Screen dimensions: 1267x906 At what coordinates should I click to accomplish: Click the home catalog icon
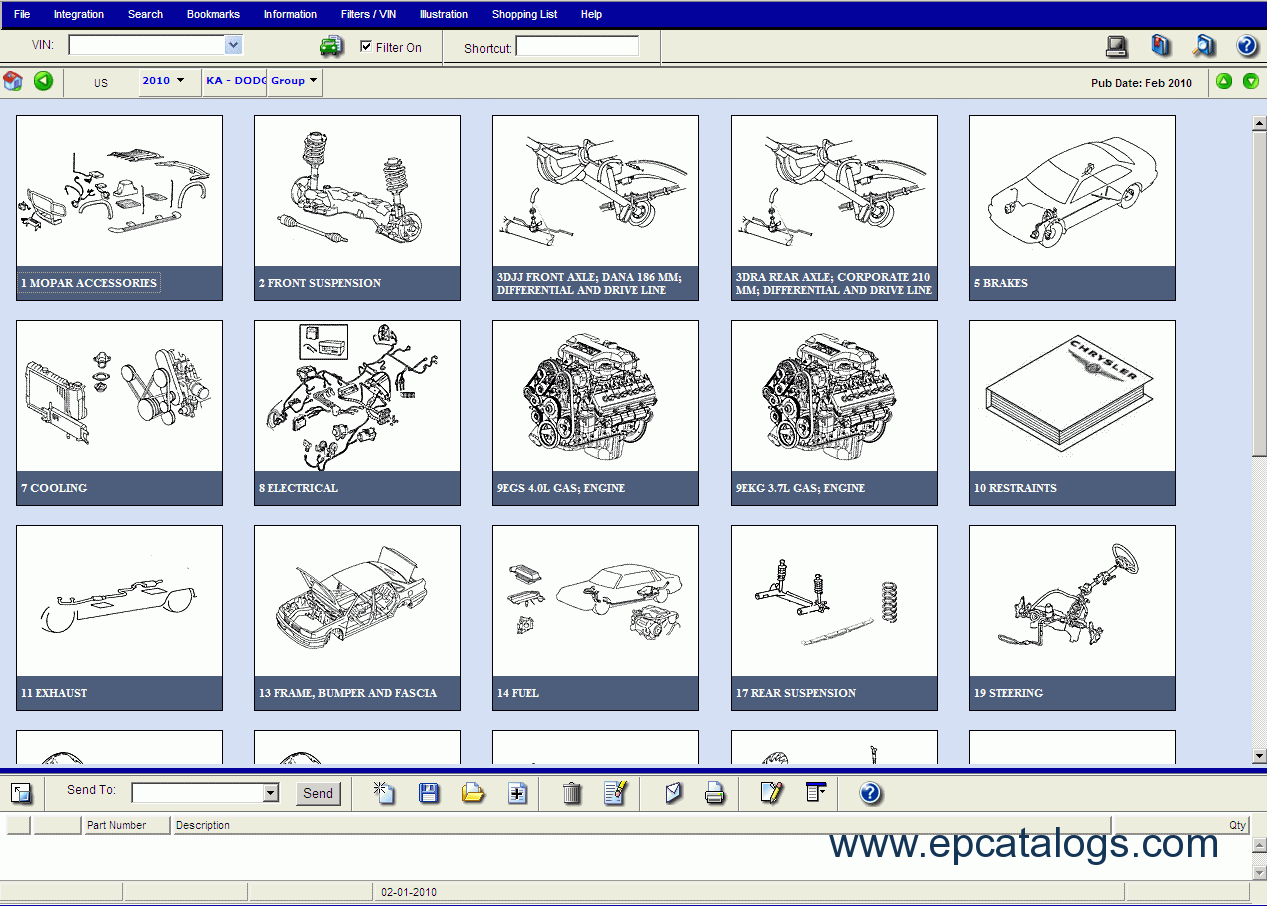tap(13, 81)
